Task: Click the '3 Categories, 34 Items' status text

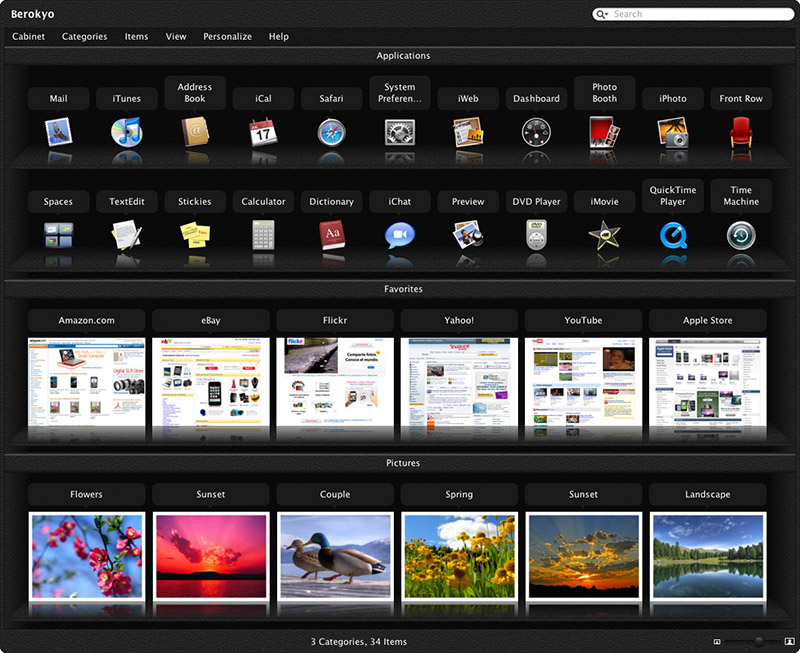Action: tap(359, 642)
